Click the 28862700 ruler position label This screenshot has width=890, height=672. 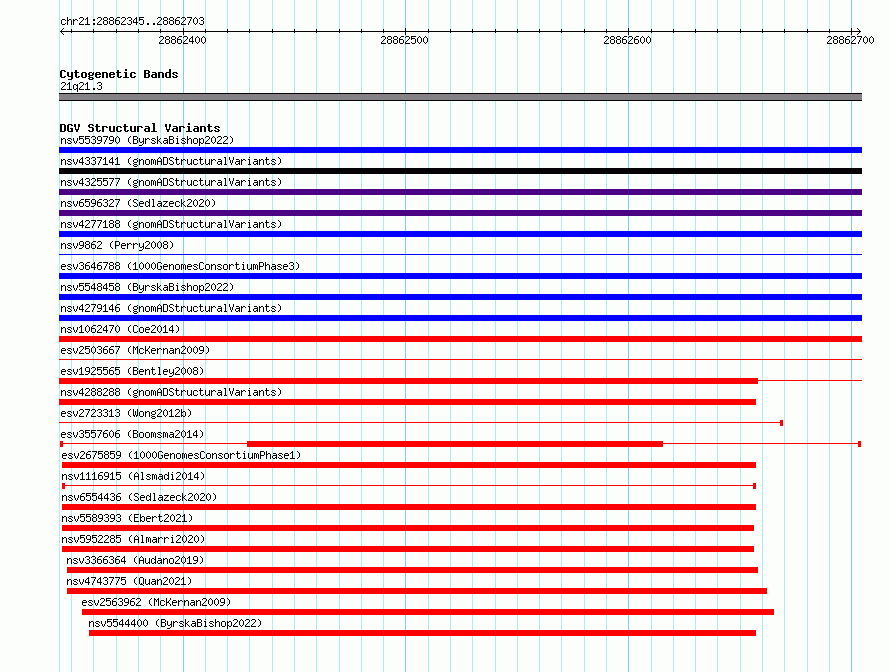(x=850, y=40)
